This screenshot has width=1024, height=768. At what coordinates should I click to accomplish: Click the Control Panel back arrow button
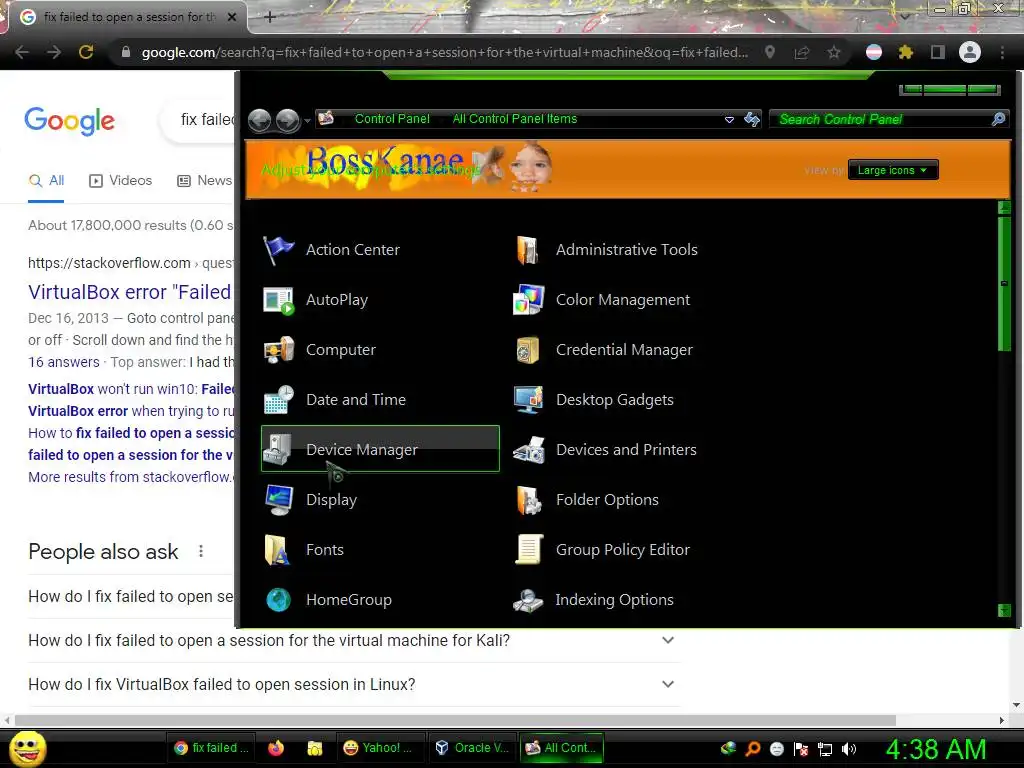pos(259,120)
